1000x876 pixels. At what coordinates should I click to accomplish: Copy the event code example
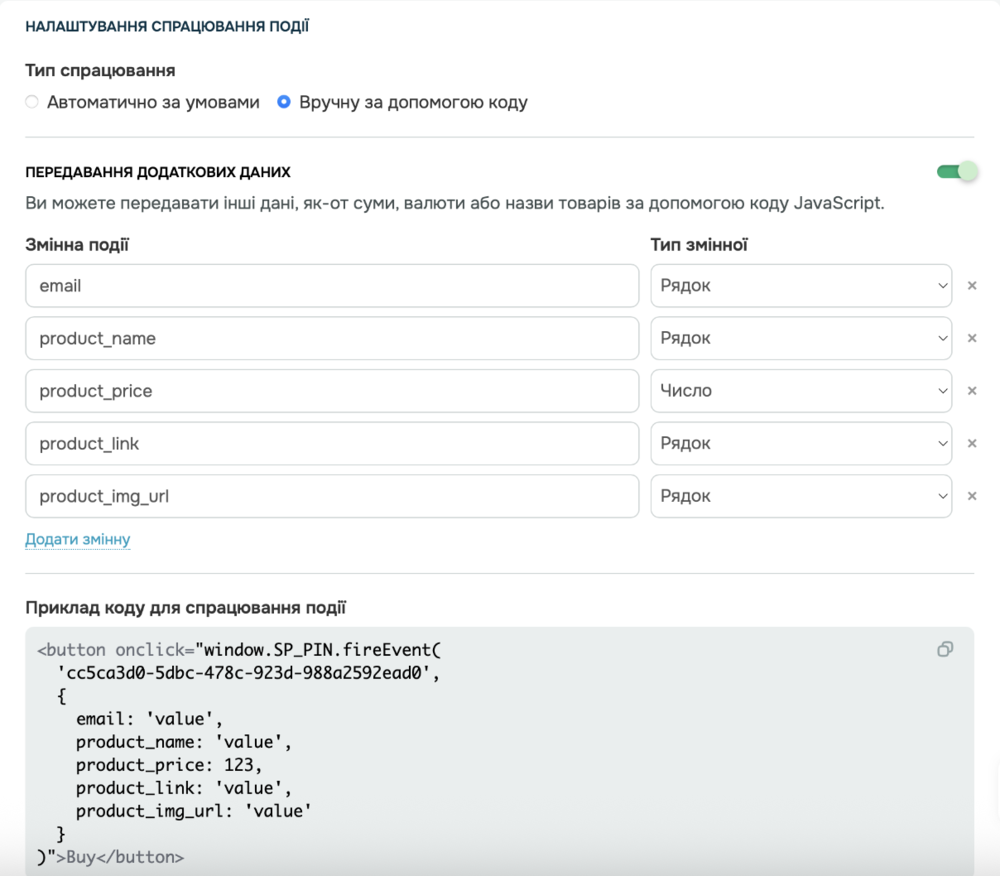944,650
